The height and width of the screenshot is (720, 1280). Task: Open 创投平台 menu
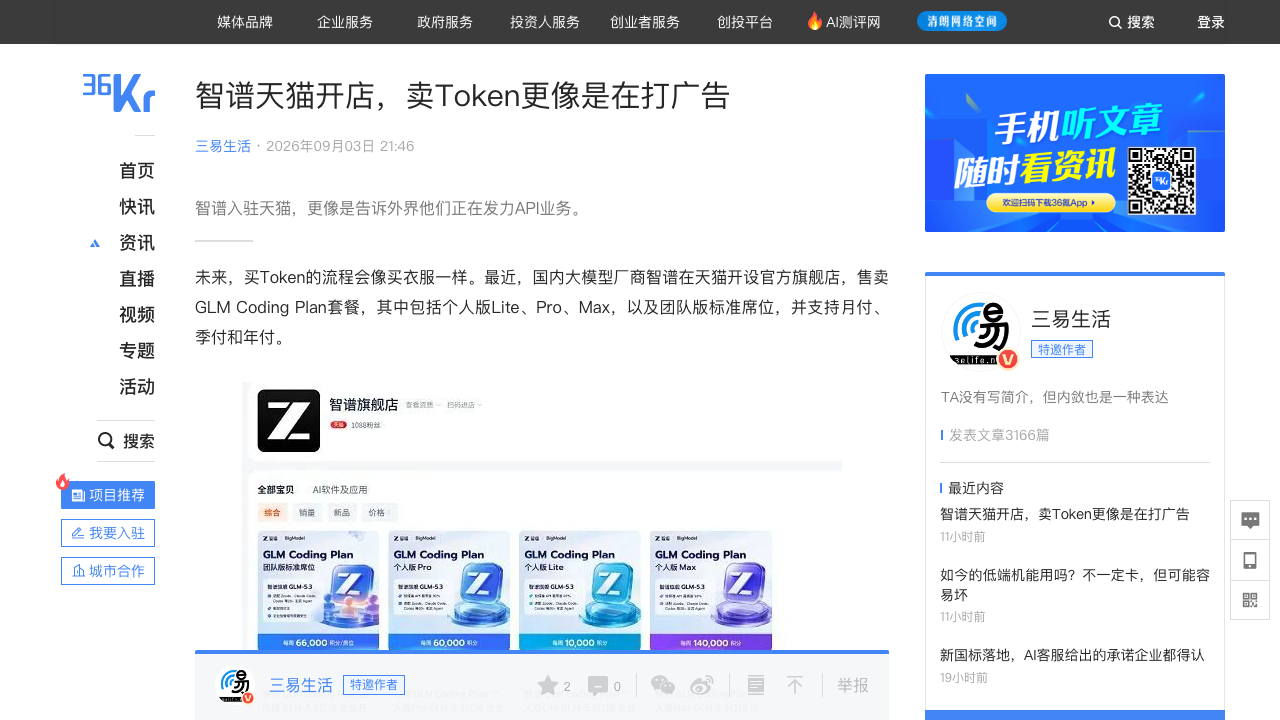click(745, 22)
